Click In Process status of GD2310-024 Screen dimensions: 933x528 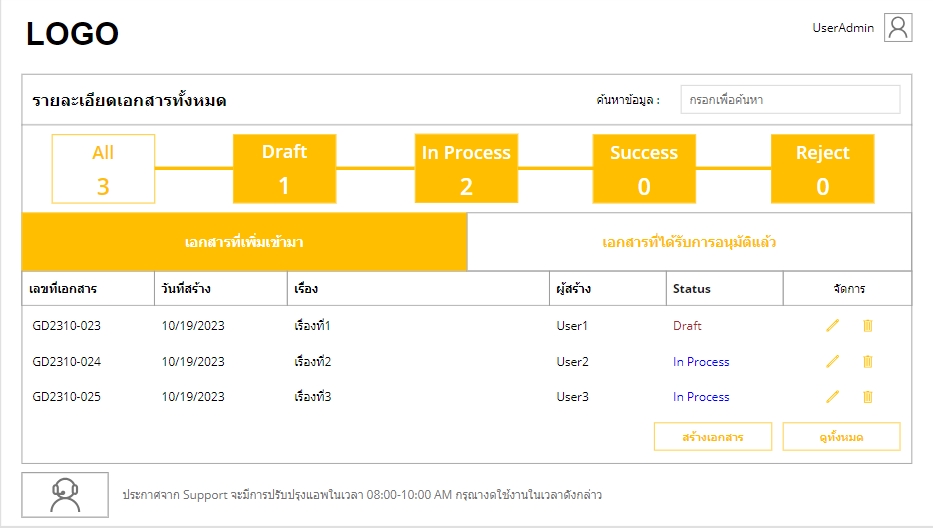click(x=701, y=361)
